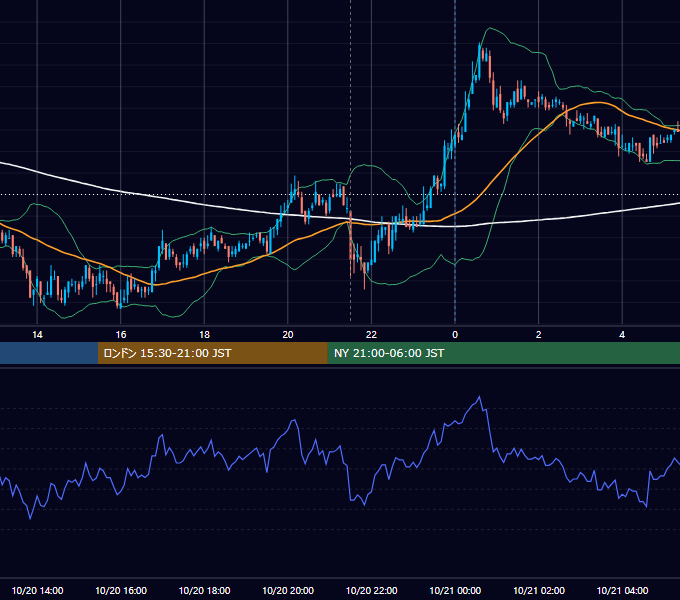This screenshot has height=600, width=680.
Task: Click the 16 hour label on price chart
Action: (x=121, y=334)
